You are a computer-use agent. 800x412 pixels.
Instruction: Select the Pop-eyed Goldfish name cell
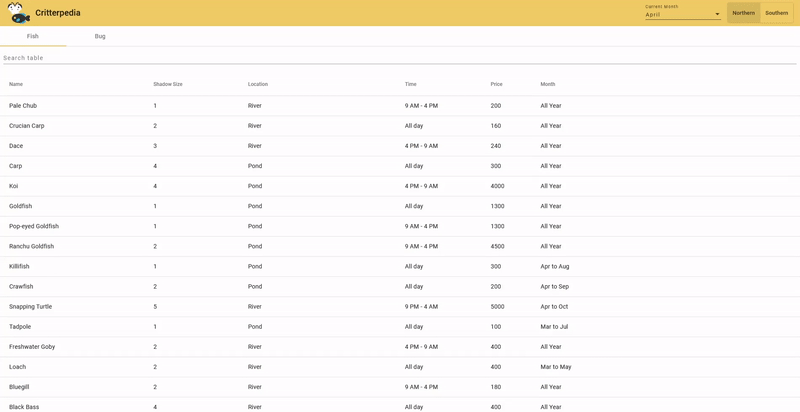tap(34, 226)
